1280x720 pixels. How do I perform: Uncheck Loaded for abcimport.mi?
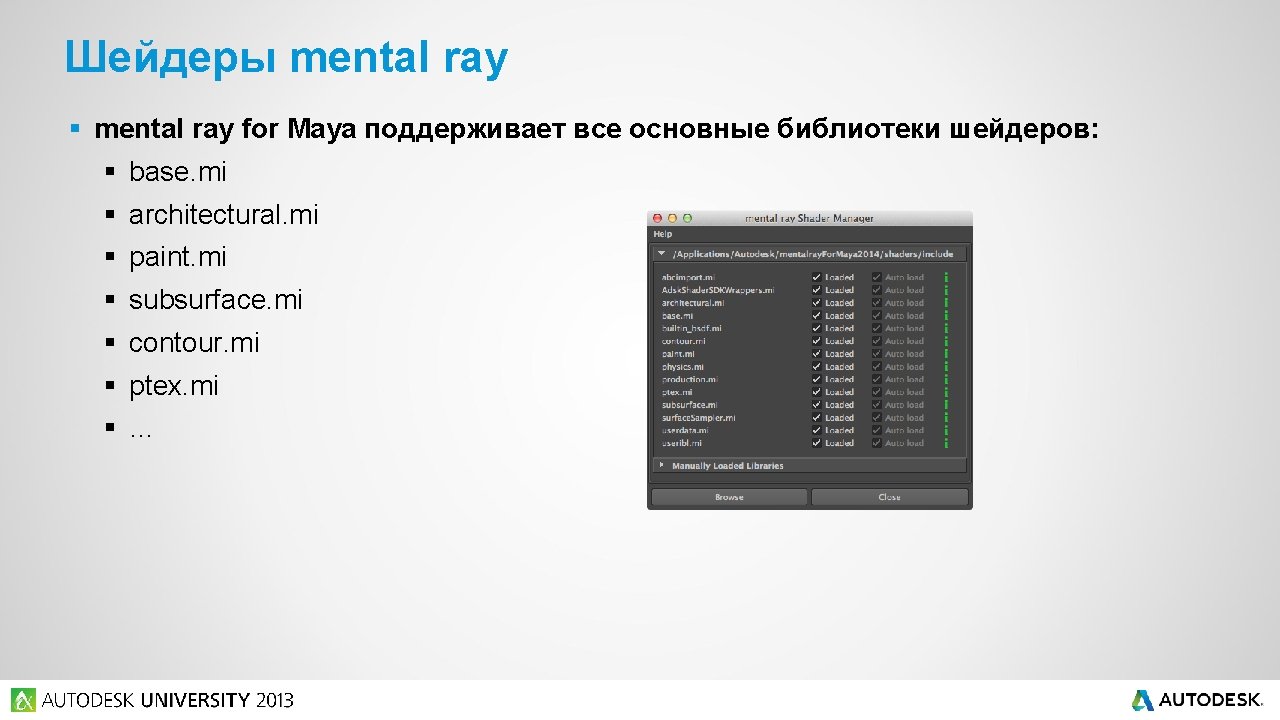pos(817,277)
